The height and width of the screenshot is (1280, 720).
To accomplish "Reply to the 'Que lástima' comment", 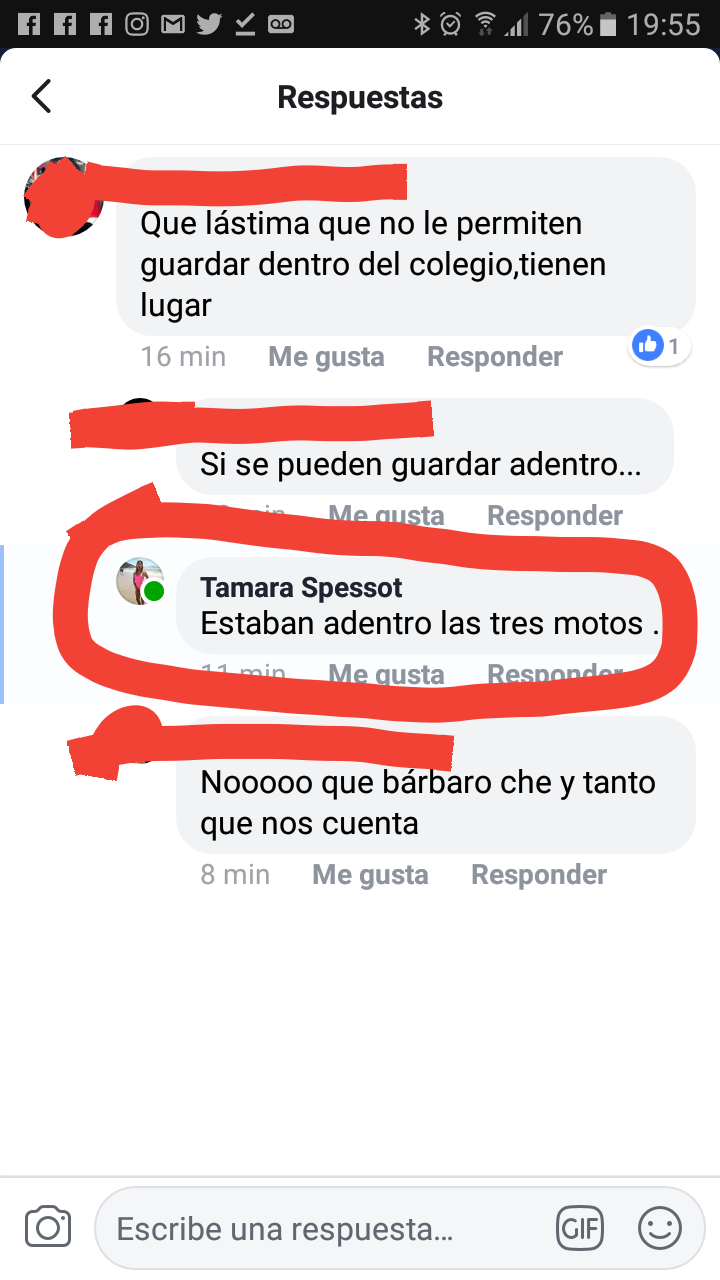I will (x=495, y=357).
